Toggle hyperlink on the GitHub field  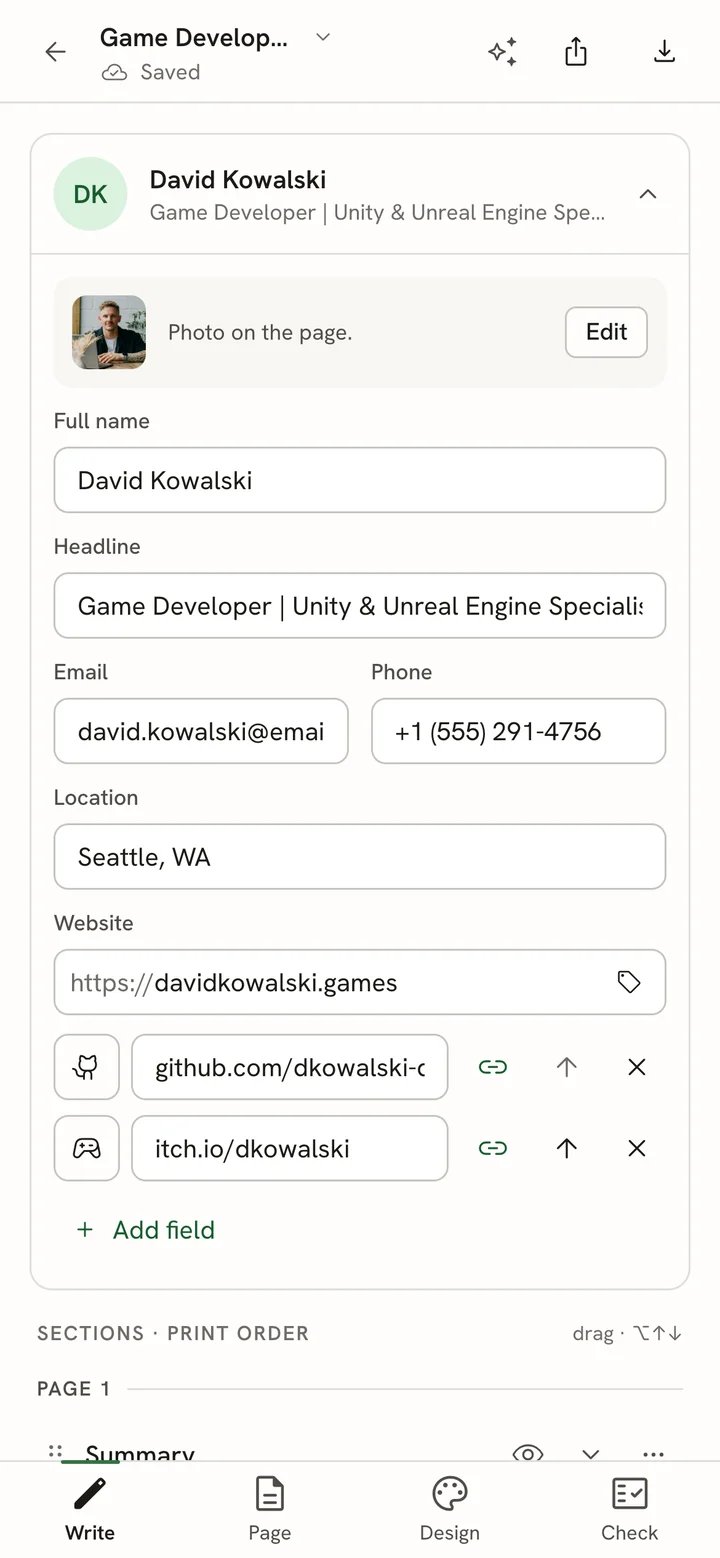pos(493,1067)
